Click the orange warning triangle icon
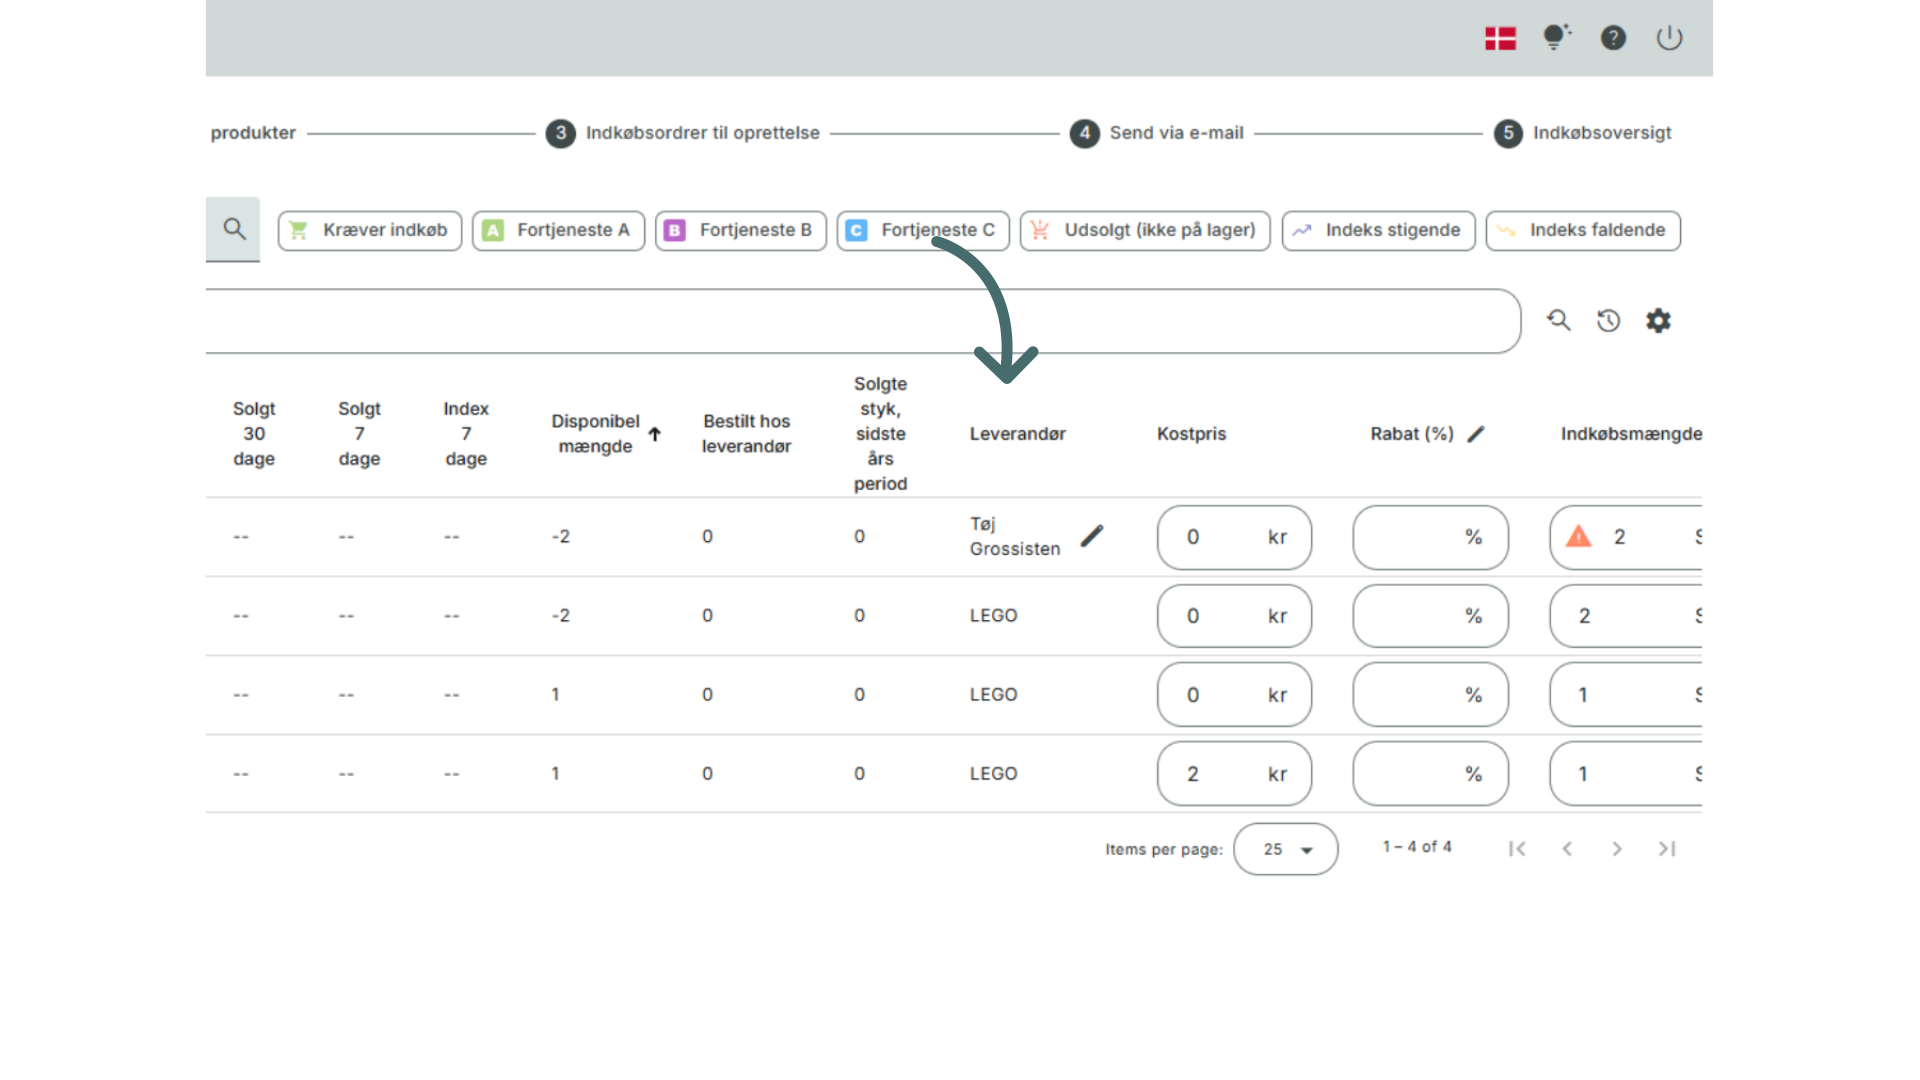1920x1080 pixels. (1579, 536)
